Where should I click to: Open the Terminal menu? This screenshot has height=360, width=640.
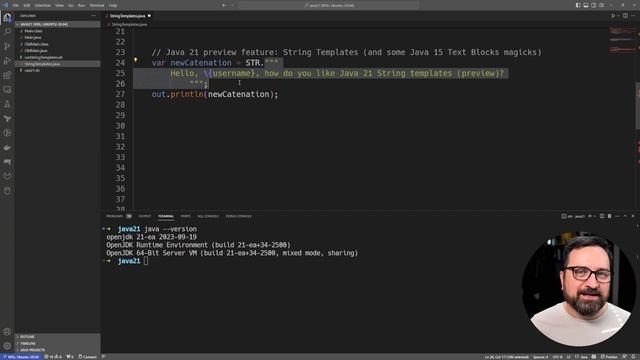coord(97,5)
